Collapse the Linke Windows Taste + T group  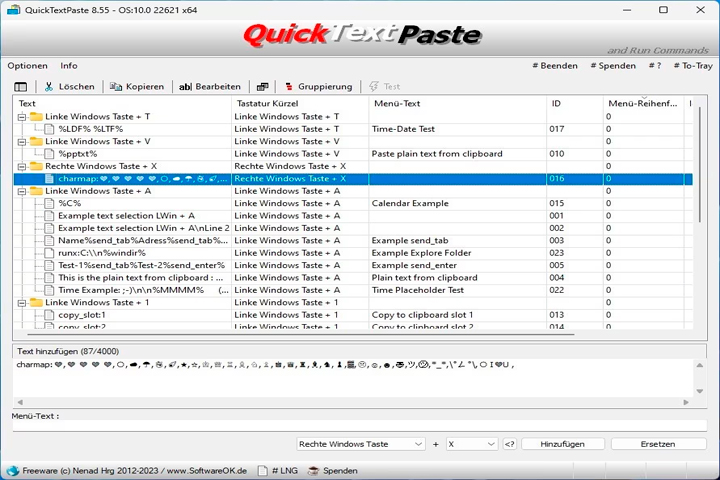[x=22, y=117]
